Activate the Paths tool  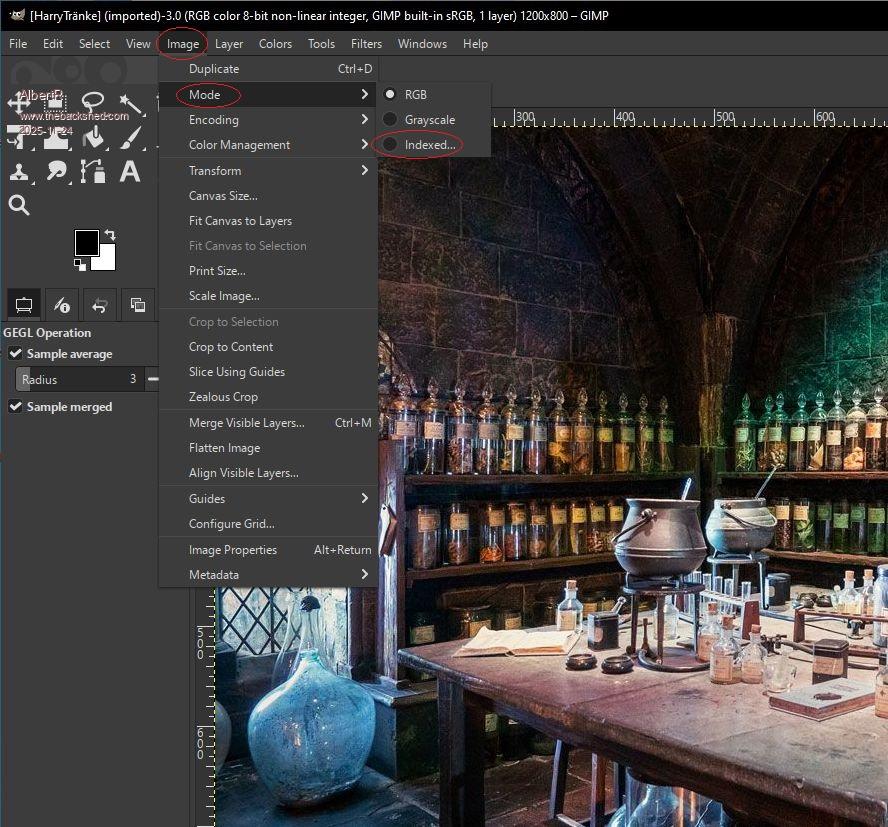pos(93,171)
